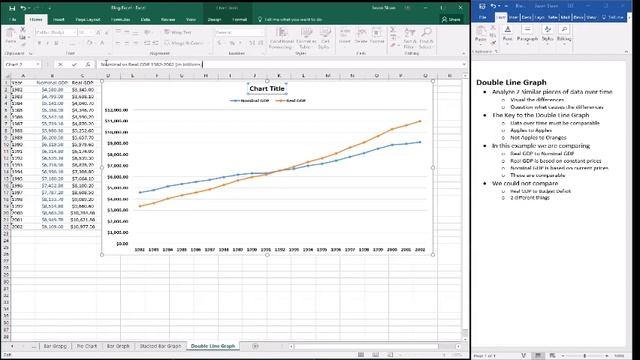This screenshot has width=640, height=360.
Task: Click Excel's Share button
Action: coord(451,19)
